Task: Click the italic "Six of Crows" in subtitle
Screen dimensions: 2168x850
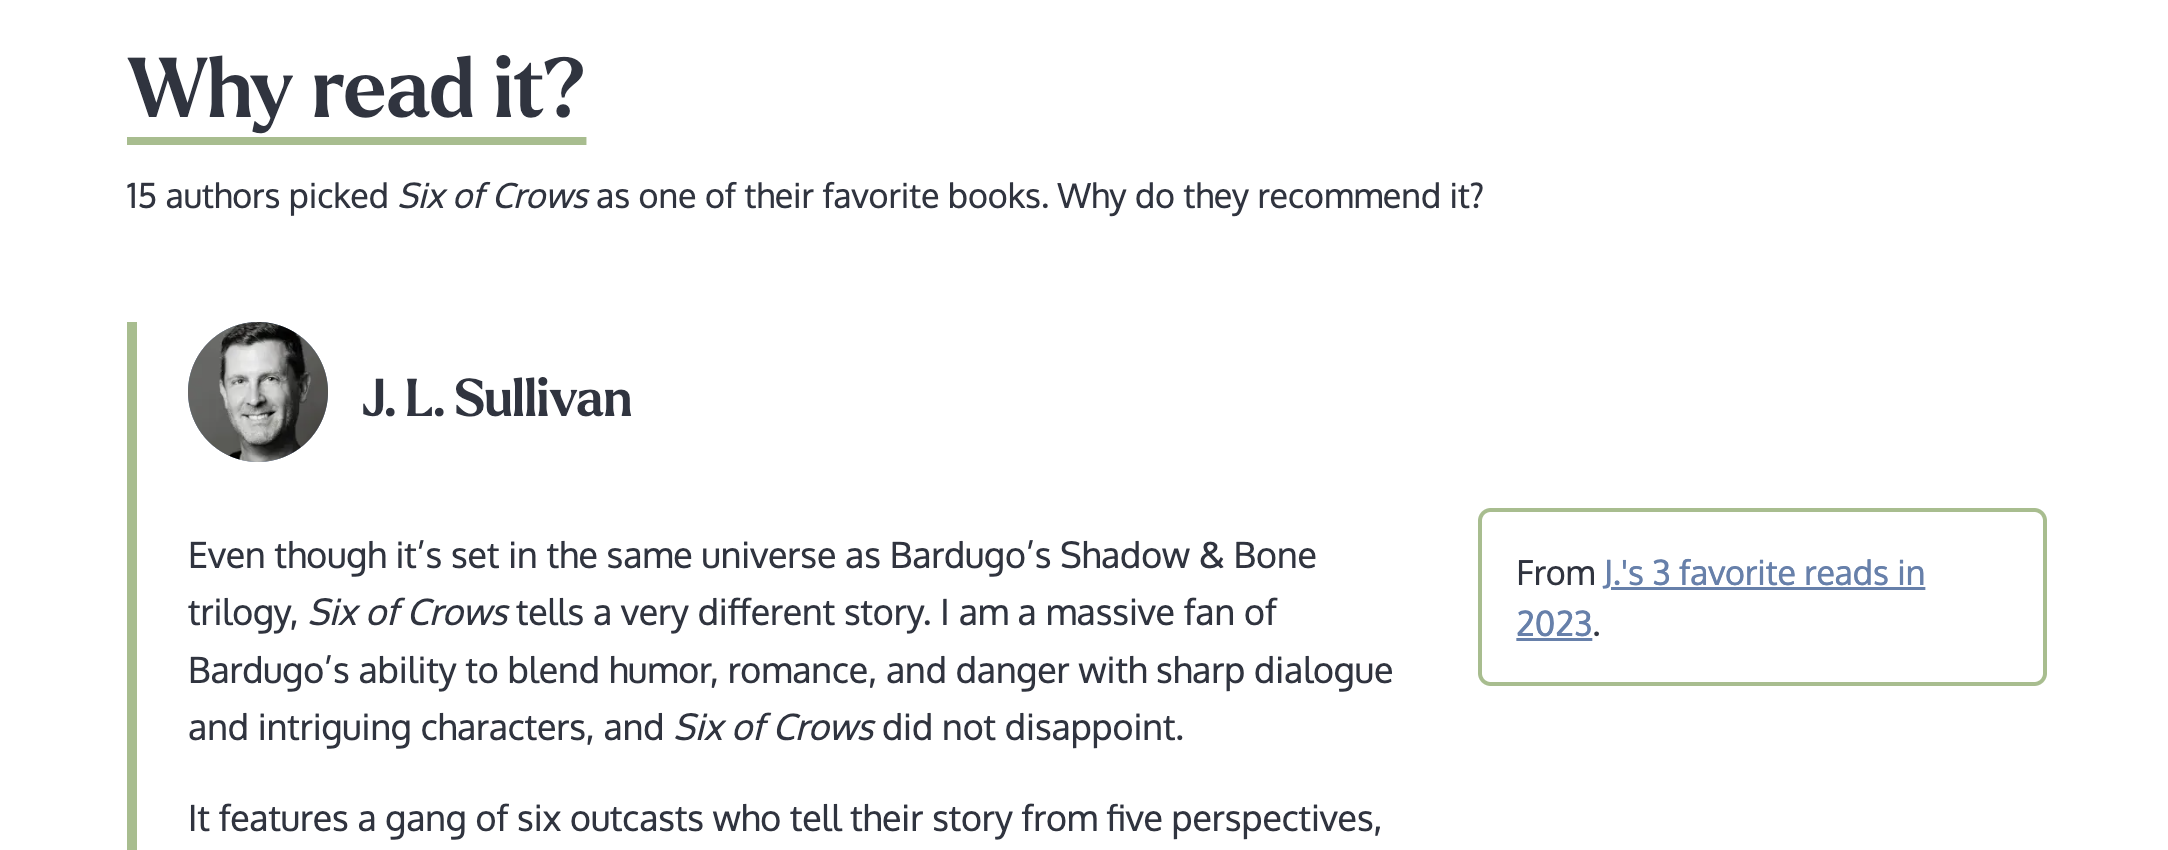Action: pos(493,196)
